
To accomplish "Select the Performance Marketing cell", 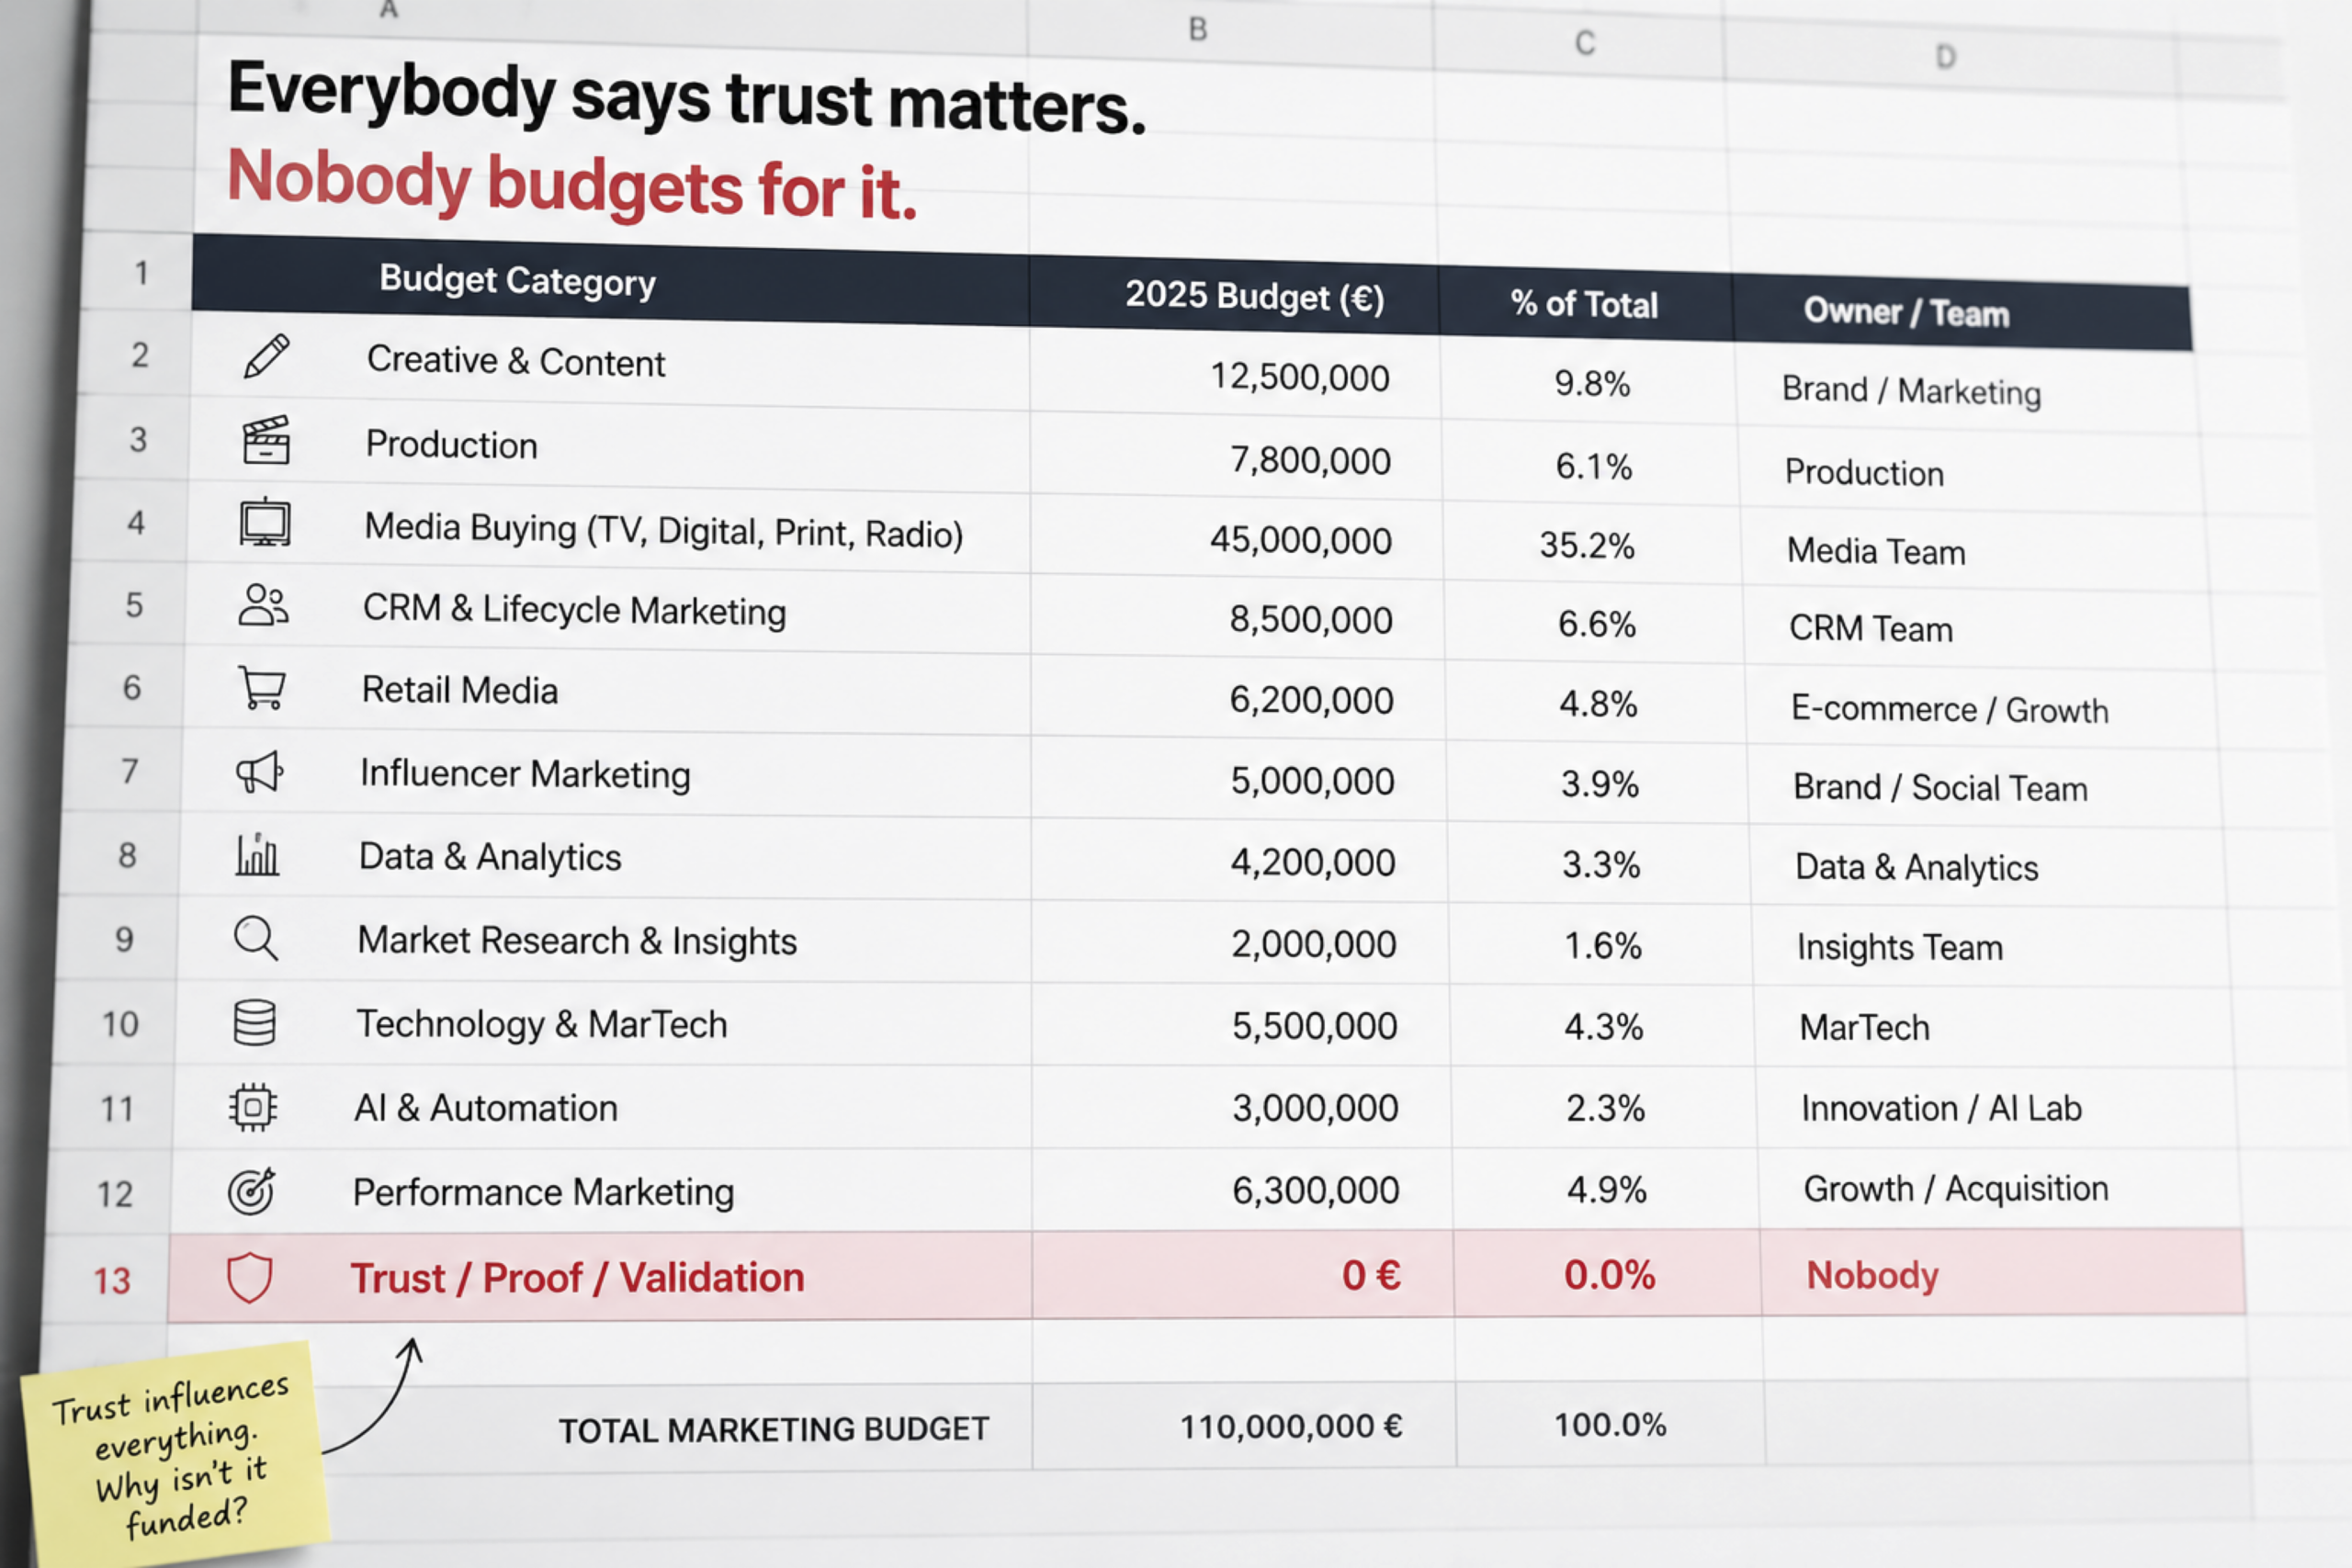I will point(599,1191).
